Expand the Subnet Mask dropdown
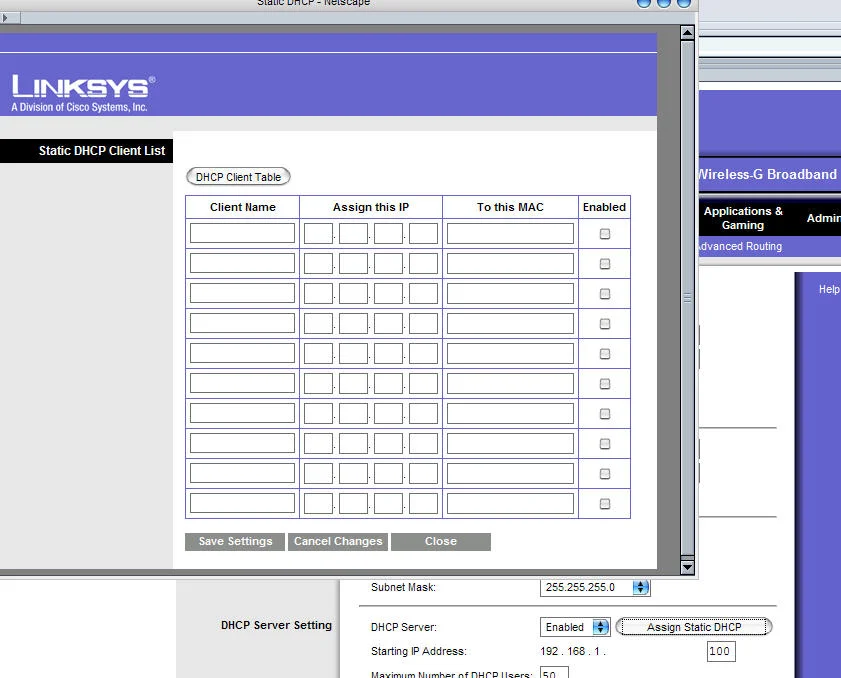This screenshot has width=841, height=678. point(641,587)
